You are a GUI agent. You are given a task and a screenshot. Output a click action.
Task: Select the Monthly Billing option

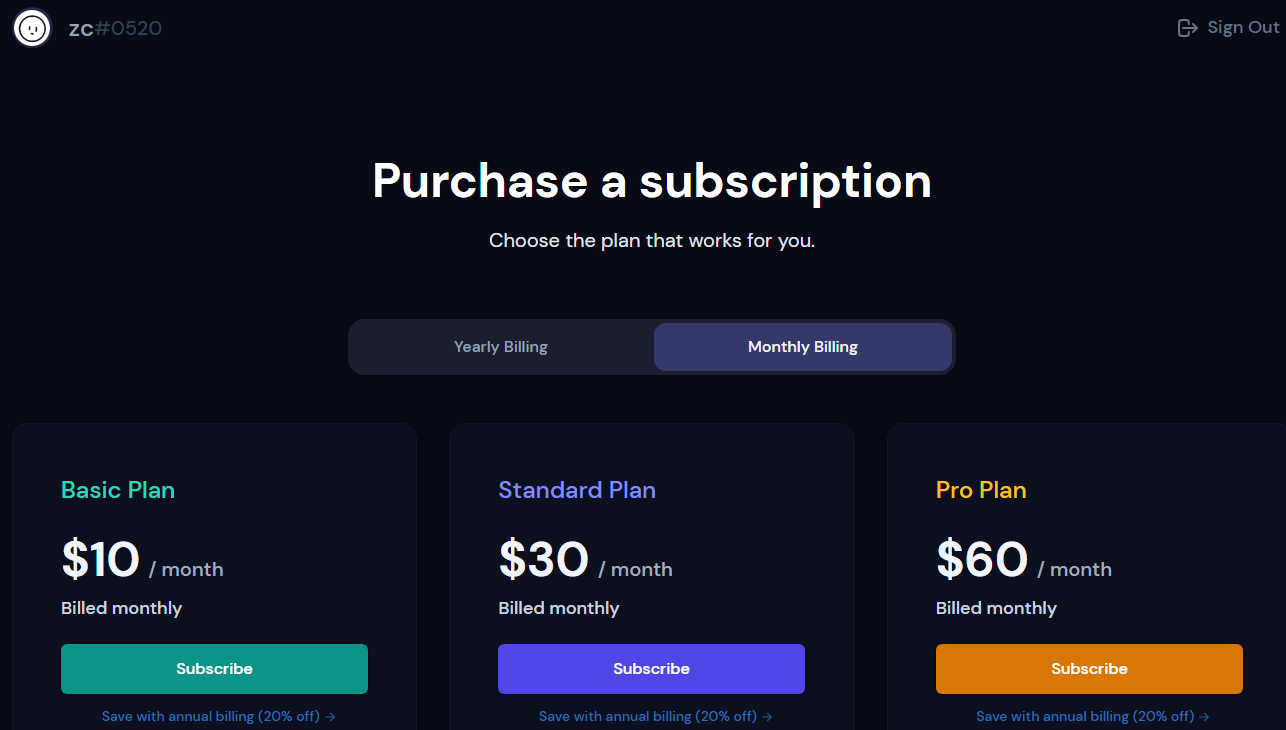coord(802,347)
